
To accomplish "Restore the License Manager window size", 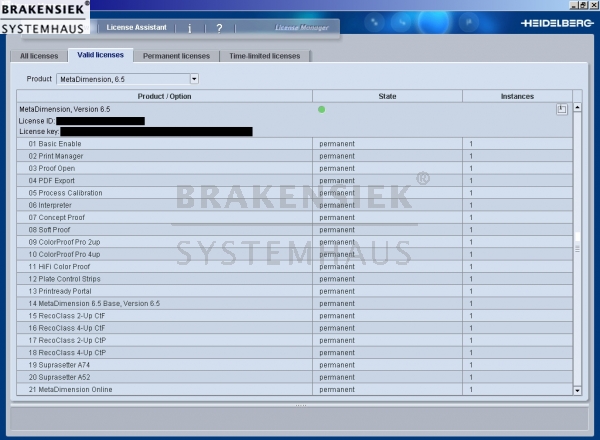I will [x=583, y=5].
